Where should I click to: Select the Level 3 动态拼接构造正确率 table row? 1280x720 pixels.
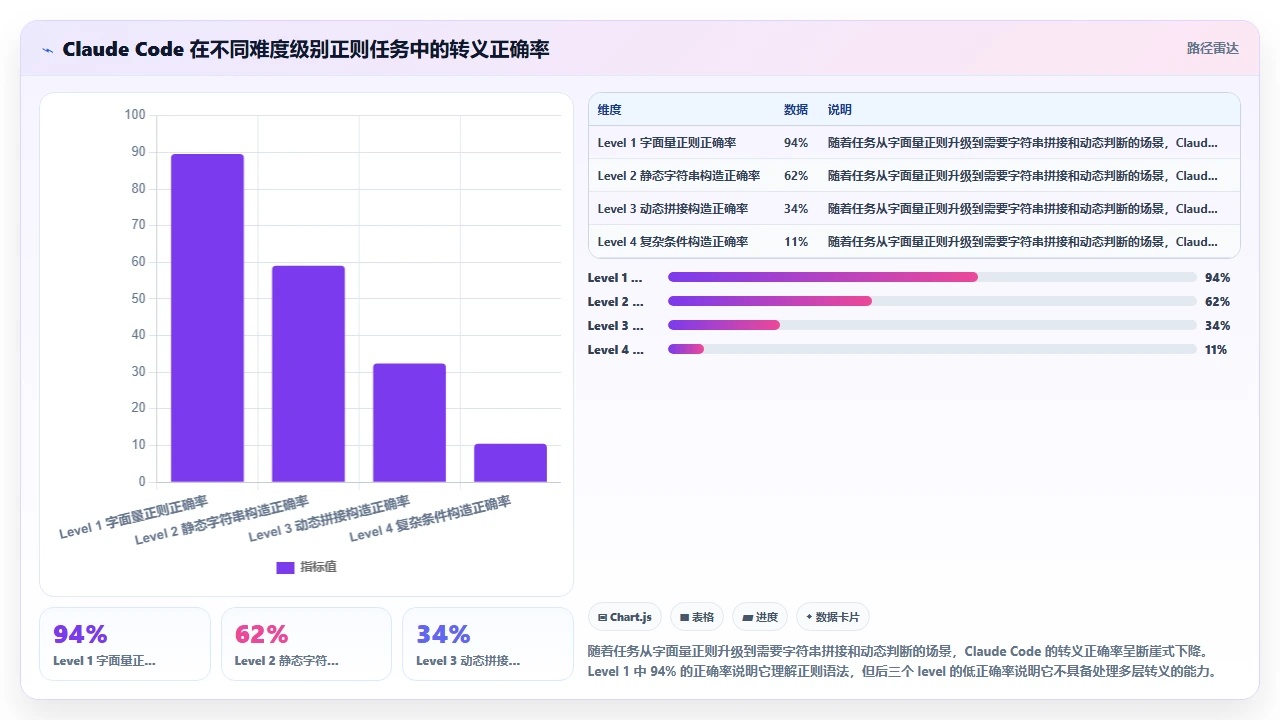pos(914,209)
